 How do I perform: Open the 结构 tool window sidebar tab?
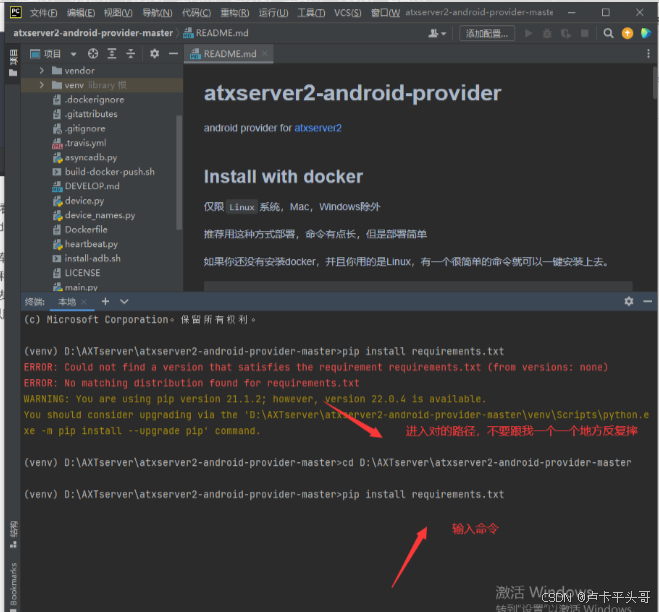(14, 534)
